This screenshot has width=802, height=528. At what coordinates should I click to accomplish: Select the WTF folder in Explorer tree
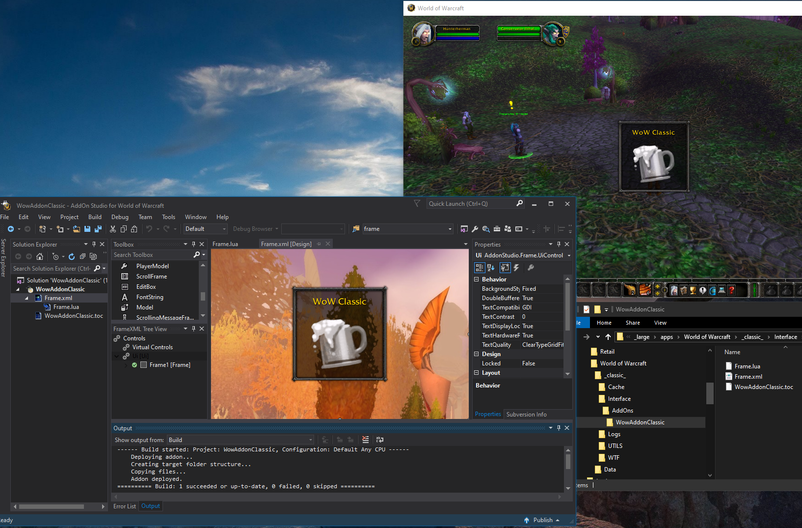pyautogui.click(x=613, y=457)
